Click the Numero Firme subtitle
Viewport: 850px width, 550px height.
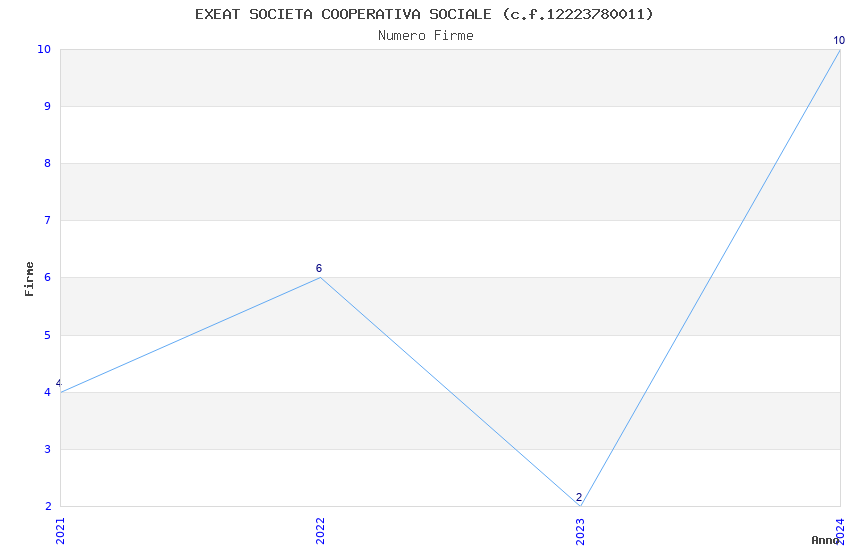point(425,36)
